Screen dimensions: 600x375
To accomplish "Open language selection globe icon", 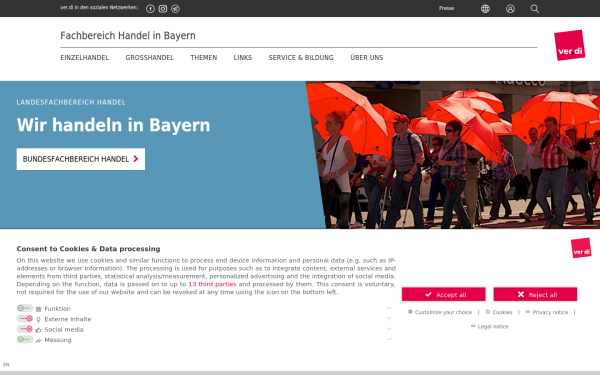I will (485, 9).
